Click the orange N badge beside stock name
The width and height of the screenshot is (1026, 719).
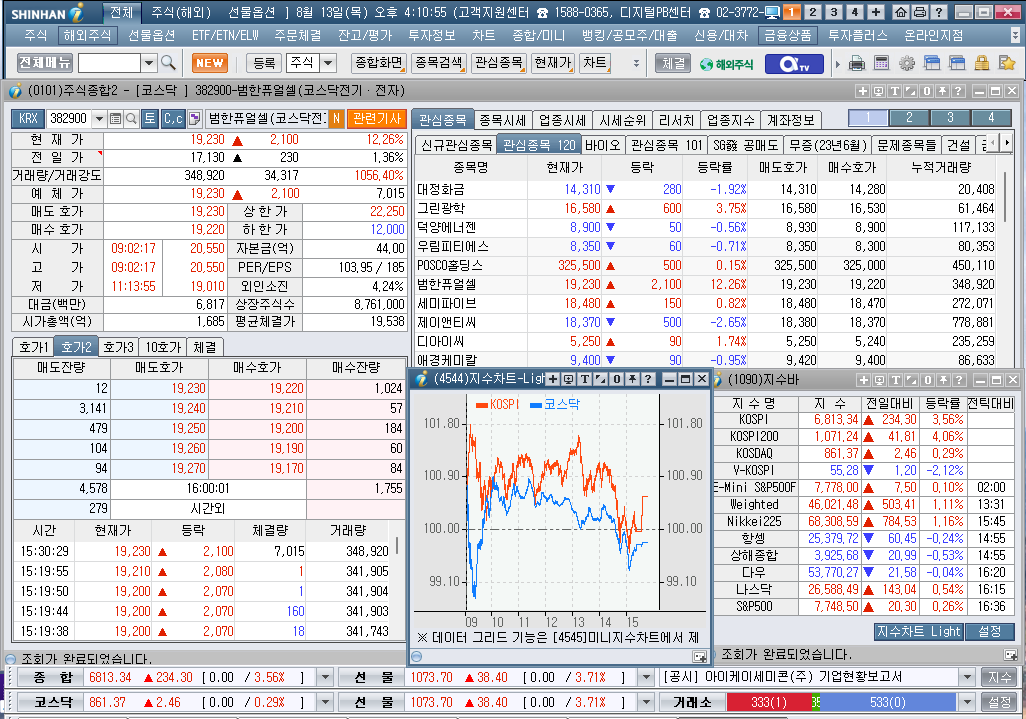[x=336, y=118]
